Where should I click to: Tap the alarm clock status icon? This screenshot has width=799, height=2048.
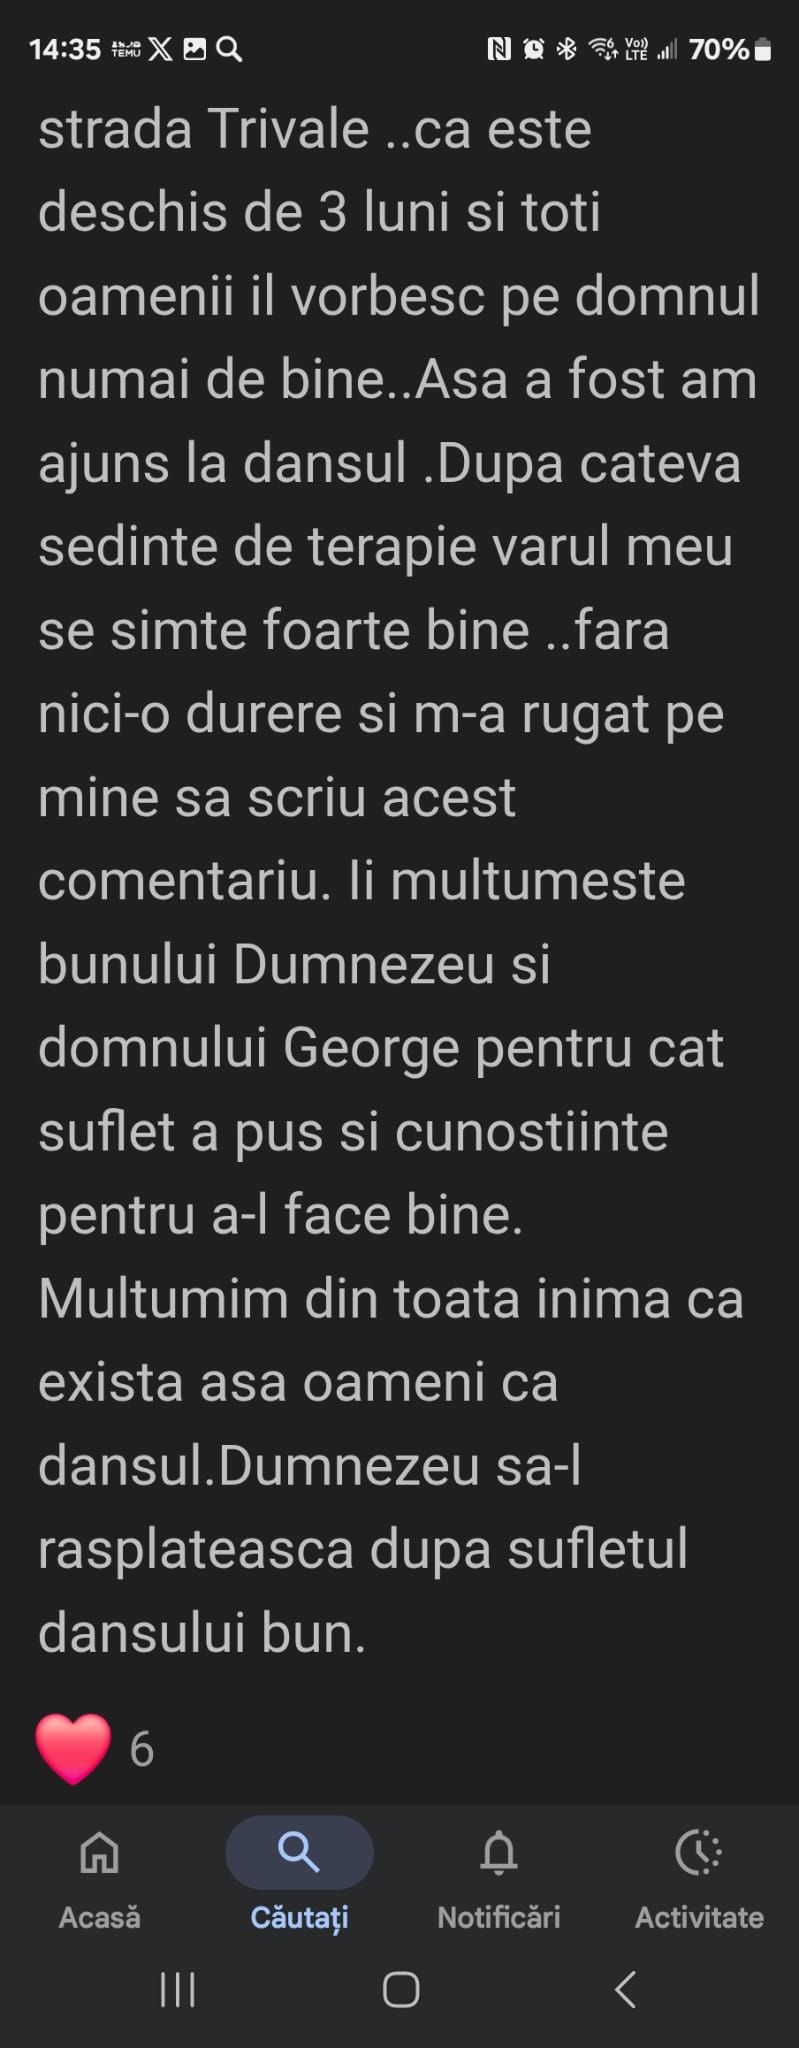[534, 49]
